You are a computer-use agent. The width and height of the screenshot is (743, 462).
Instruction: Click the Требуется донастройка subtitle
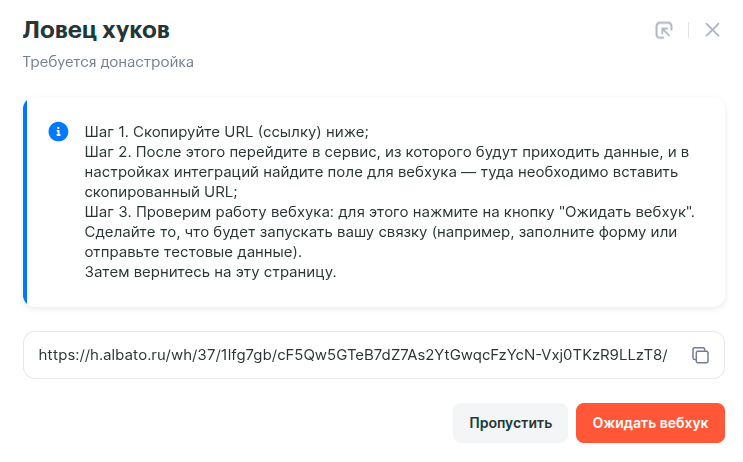tap(108, 62)
